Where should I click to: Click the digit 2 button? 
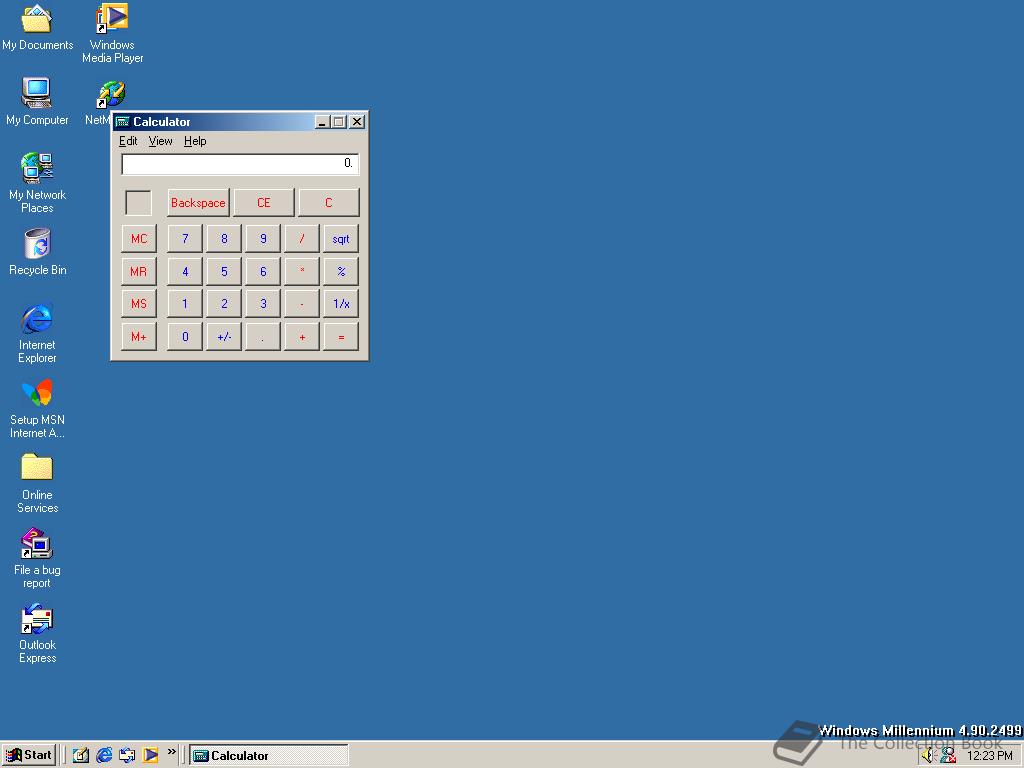[224, 304]
